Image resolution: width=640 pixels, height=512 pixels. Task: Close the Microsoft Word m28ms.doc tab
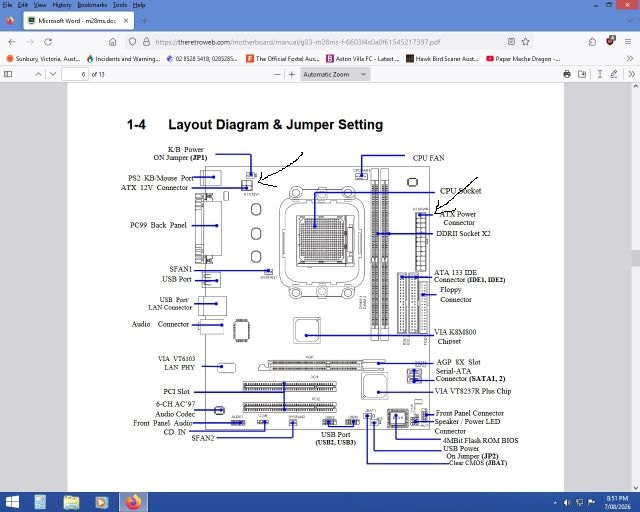tap(126, 20)
